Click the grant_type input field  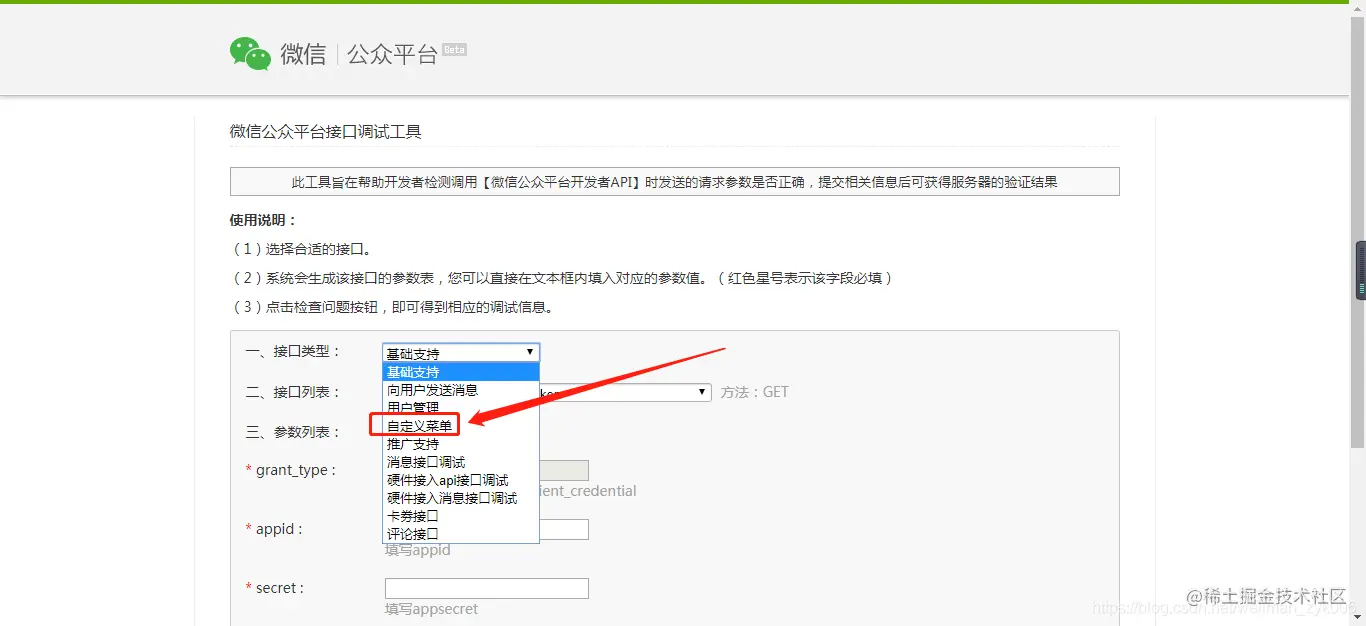tap(564, 470)
